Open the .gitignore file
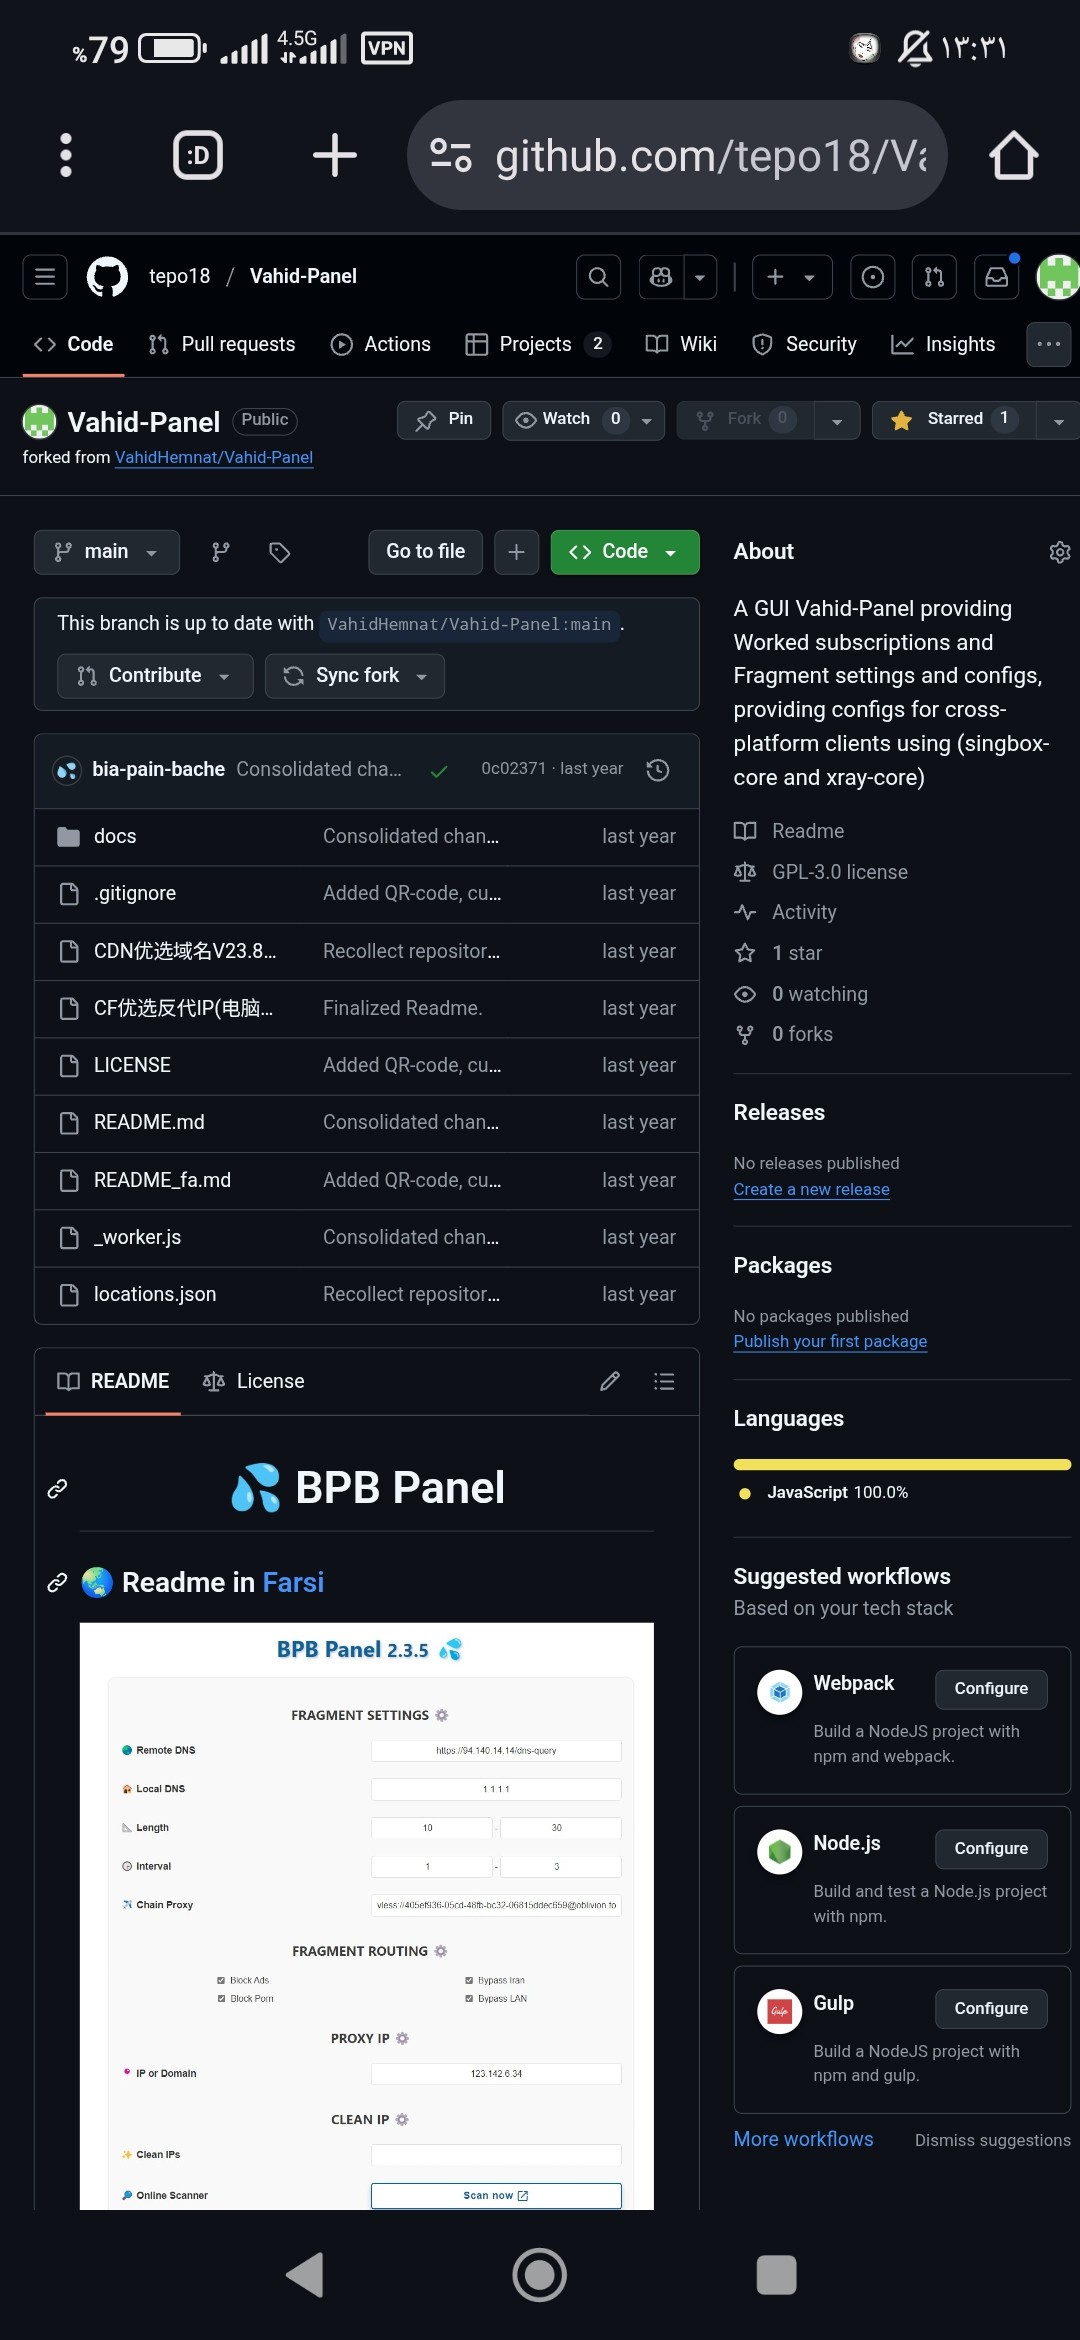The image size is (1080, 2340). coord(135,893)
